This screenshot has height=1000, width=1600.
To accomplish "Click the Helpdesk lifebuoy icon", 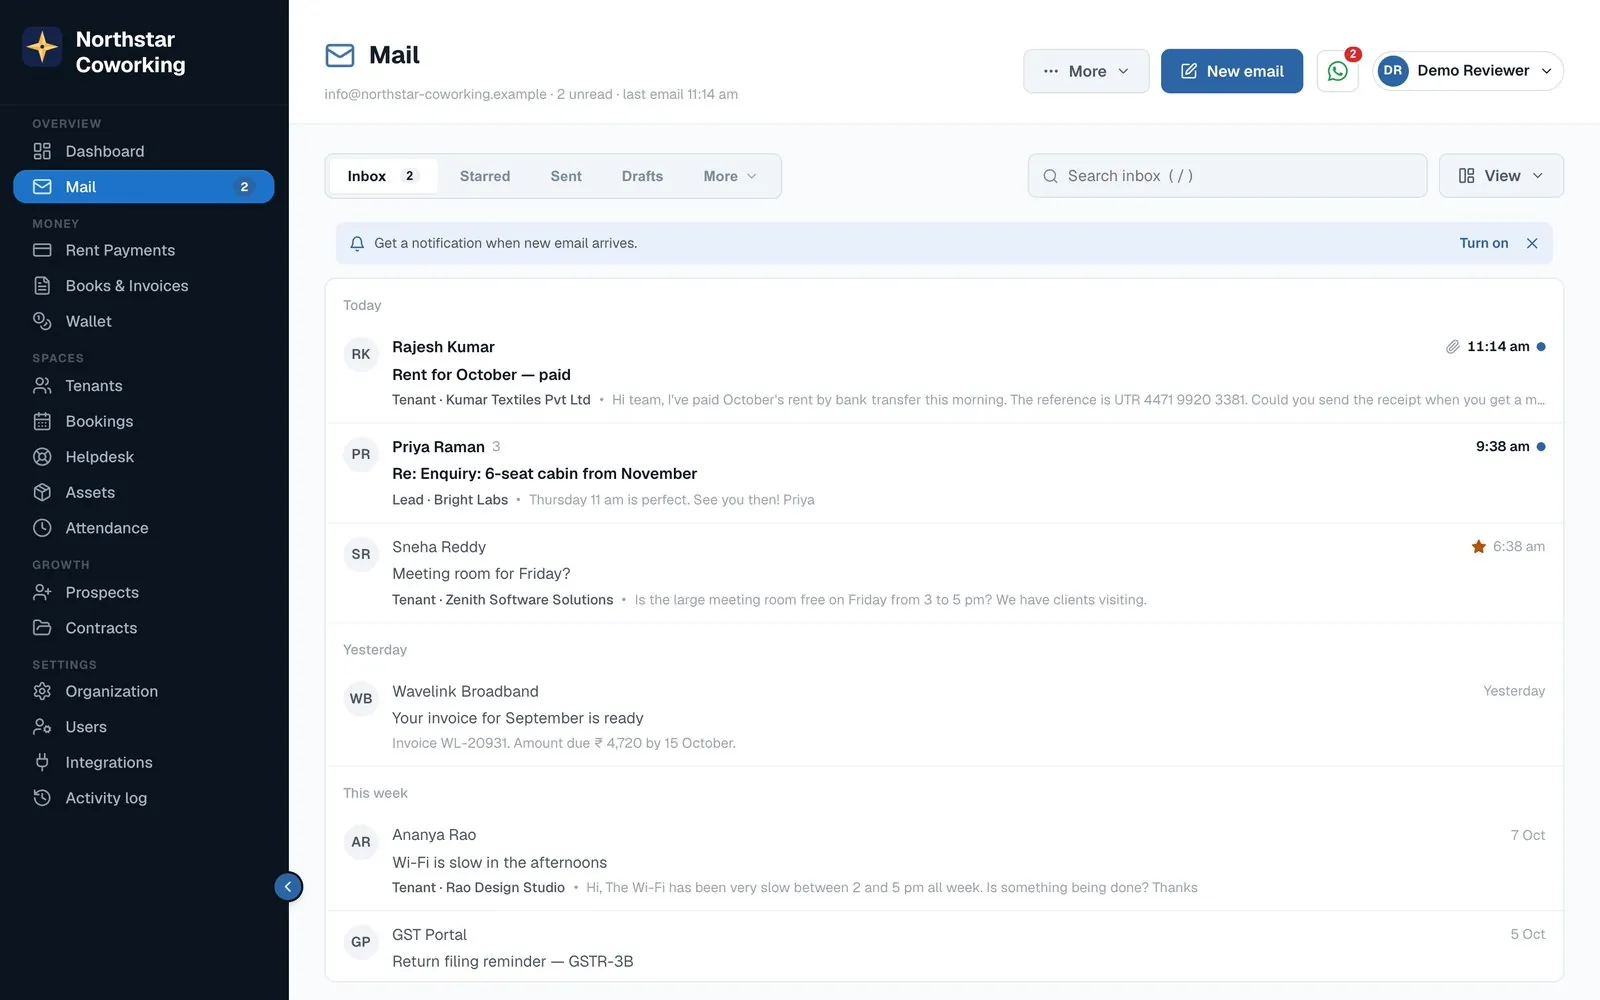I will [x=42, y=457].
